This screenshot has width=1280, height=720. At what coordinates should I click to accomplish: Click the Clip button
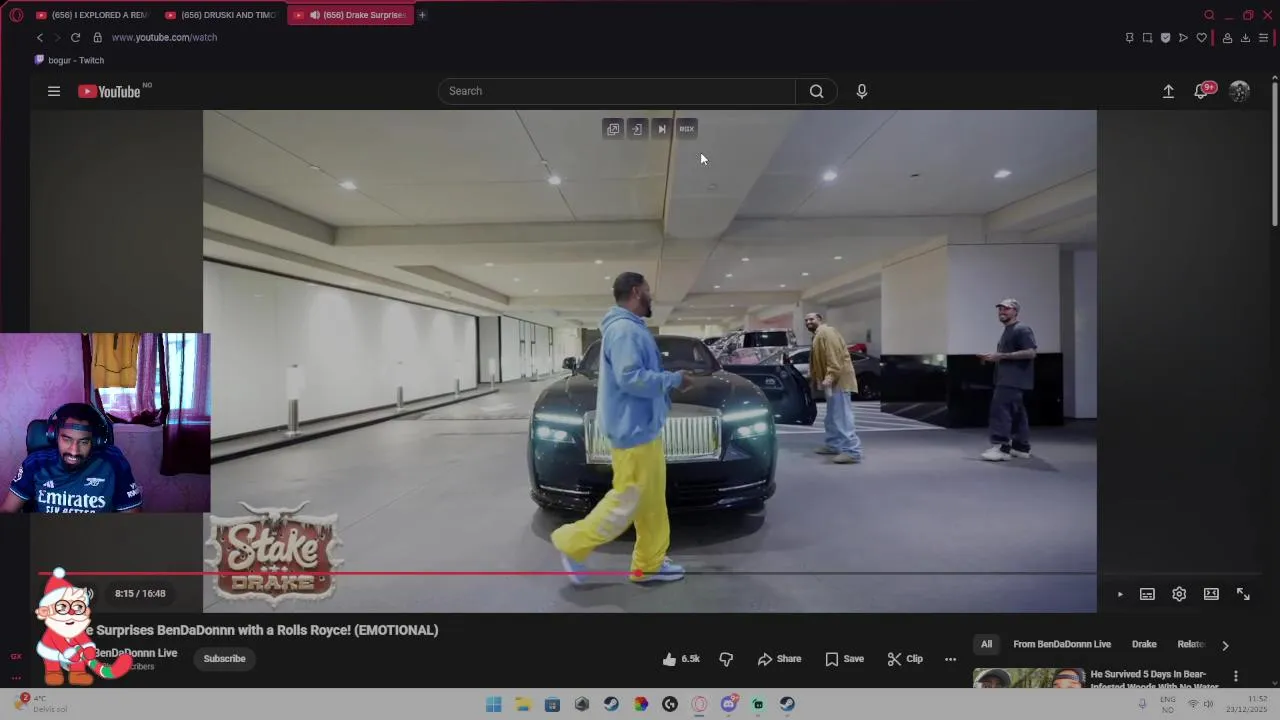pos(905,659)
